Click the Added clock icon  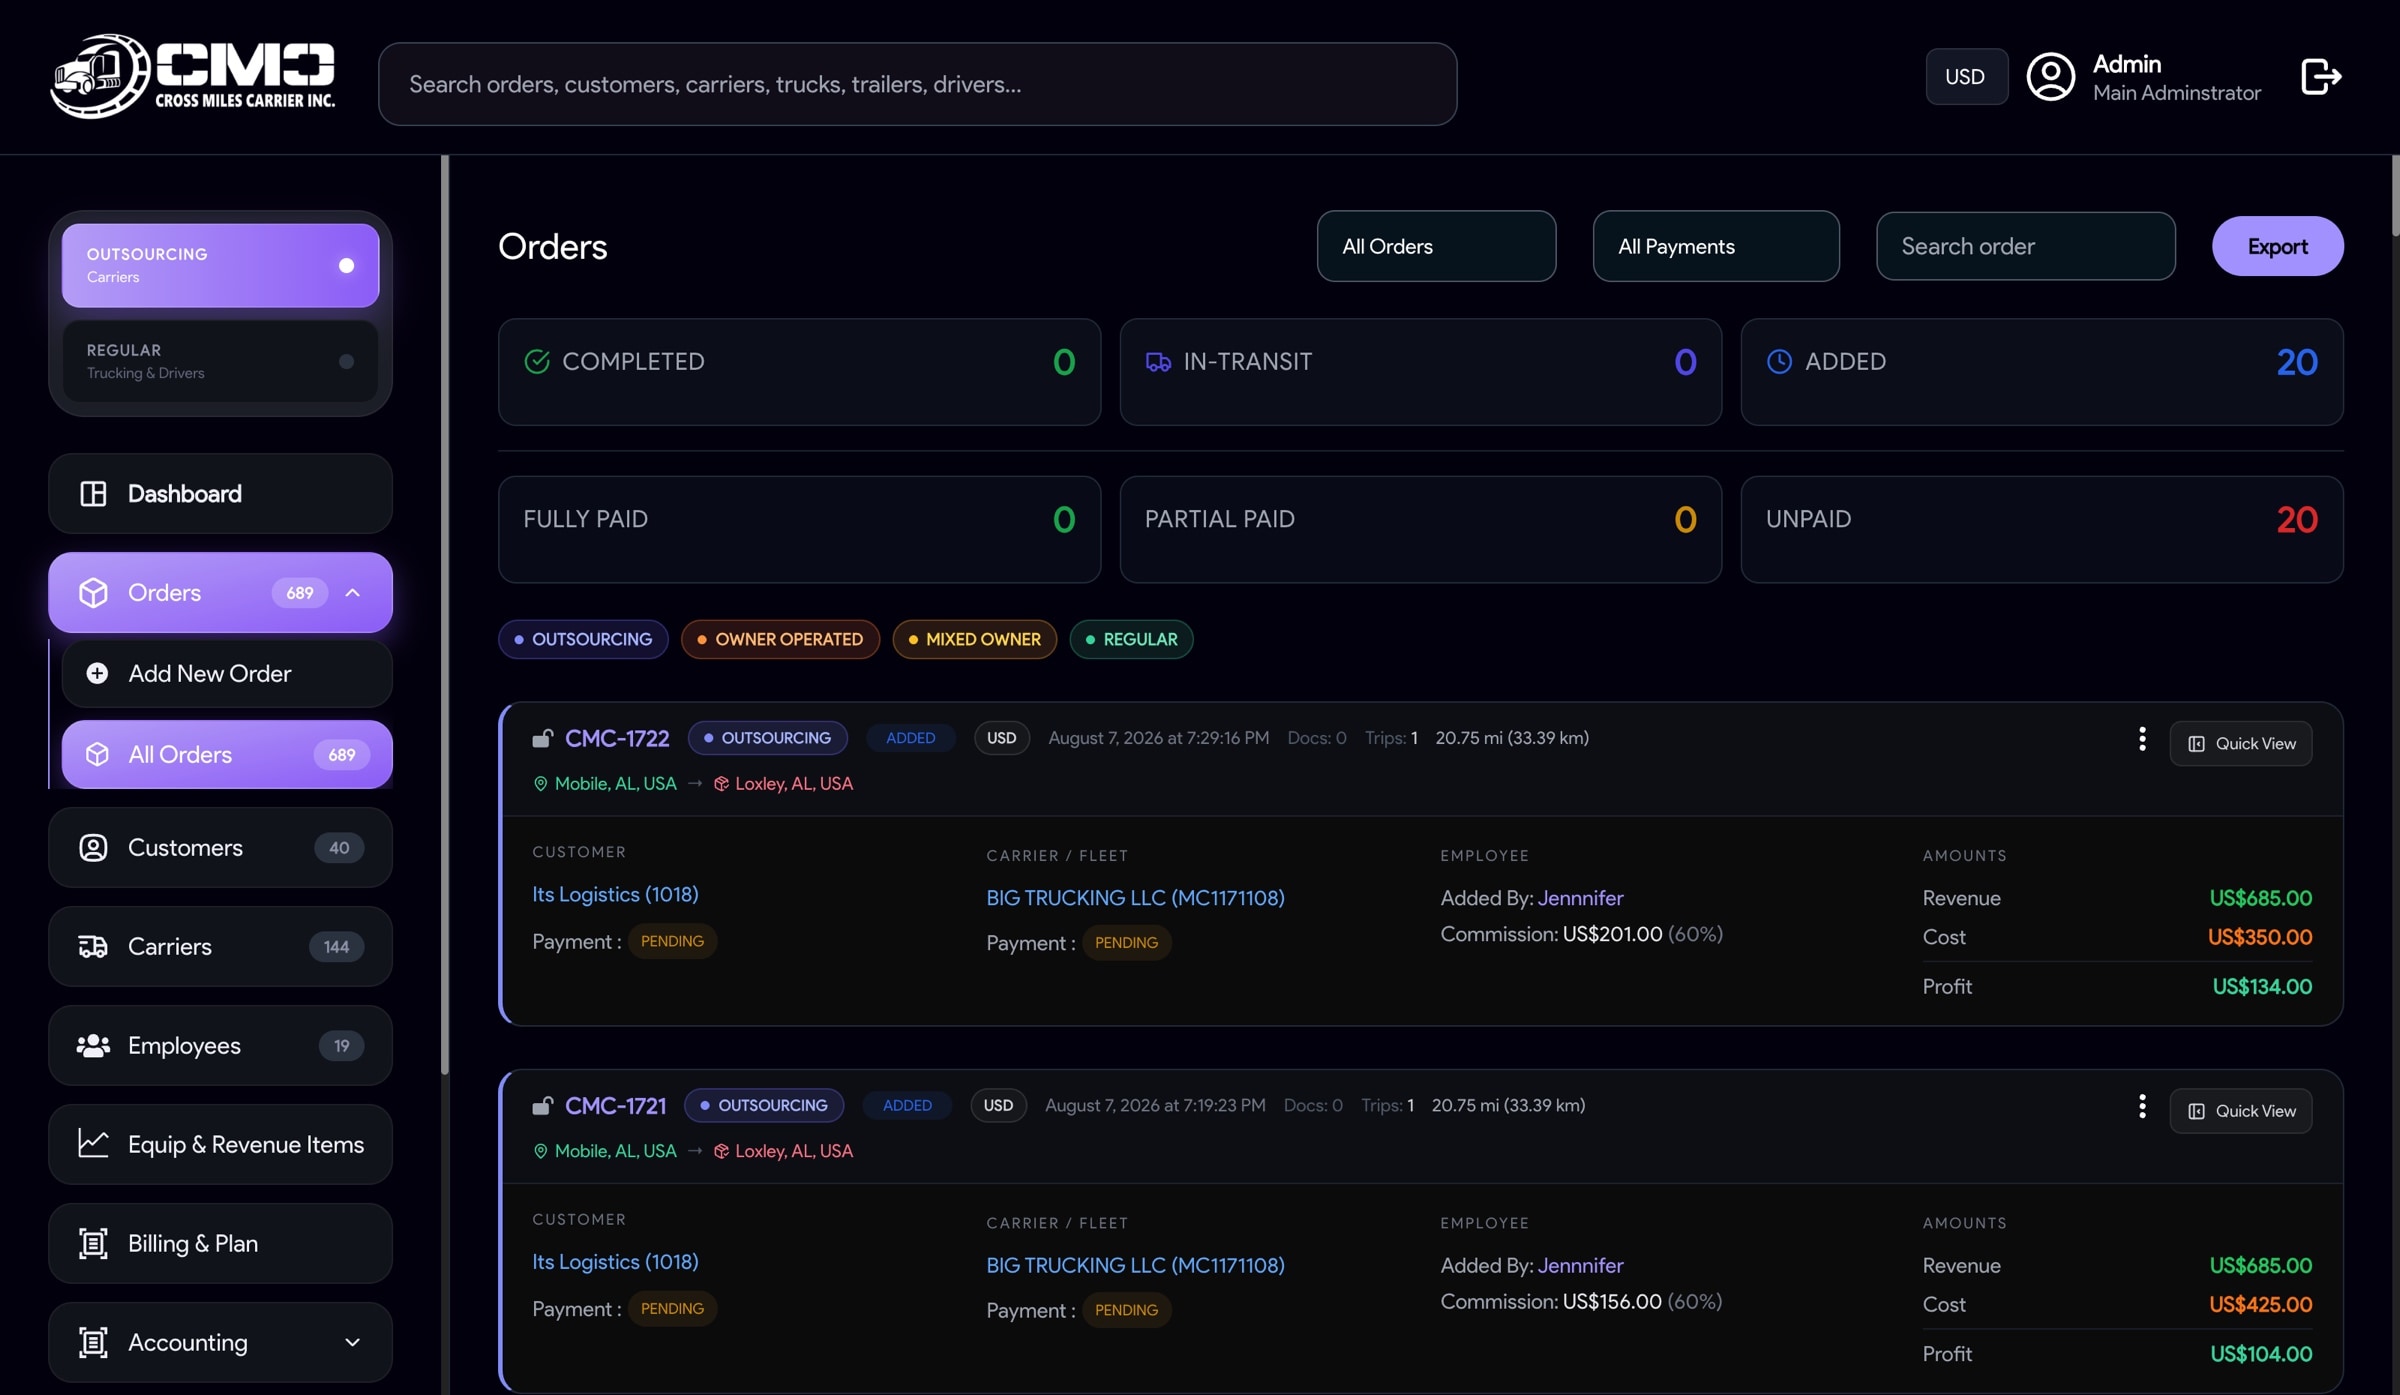[1779, 362]
